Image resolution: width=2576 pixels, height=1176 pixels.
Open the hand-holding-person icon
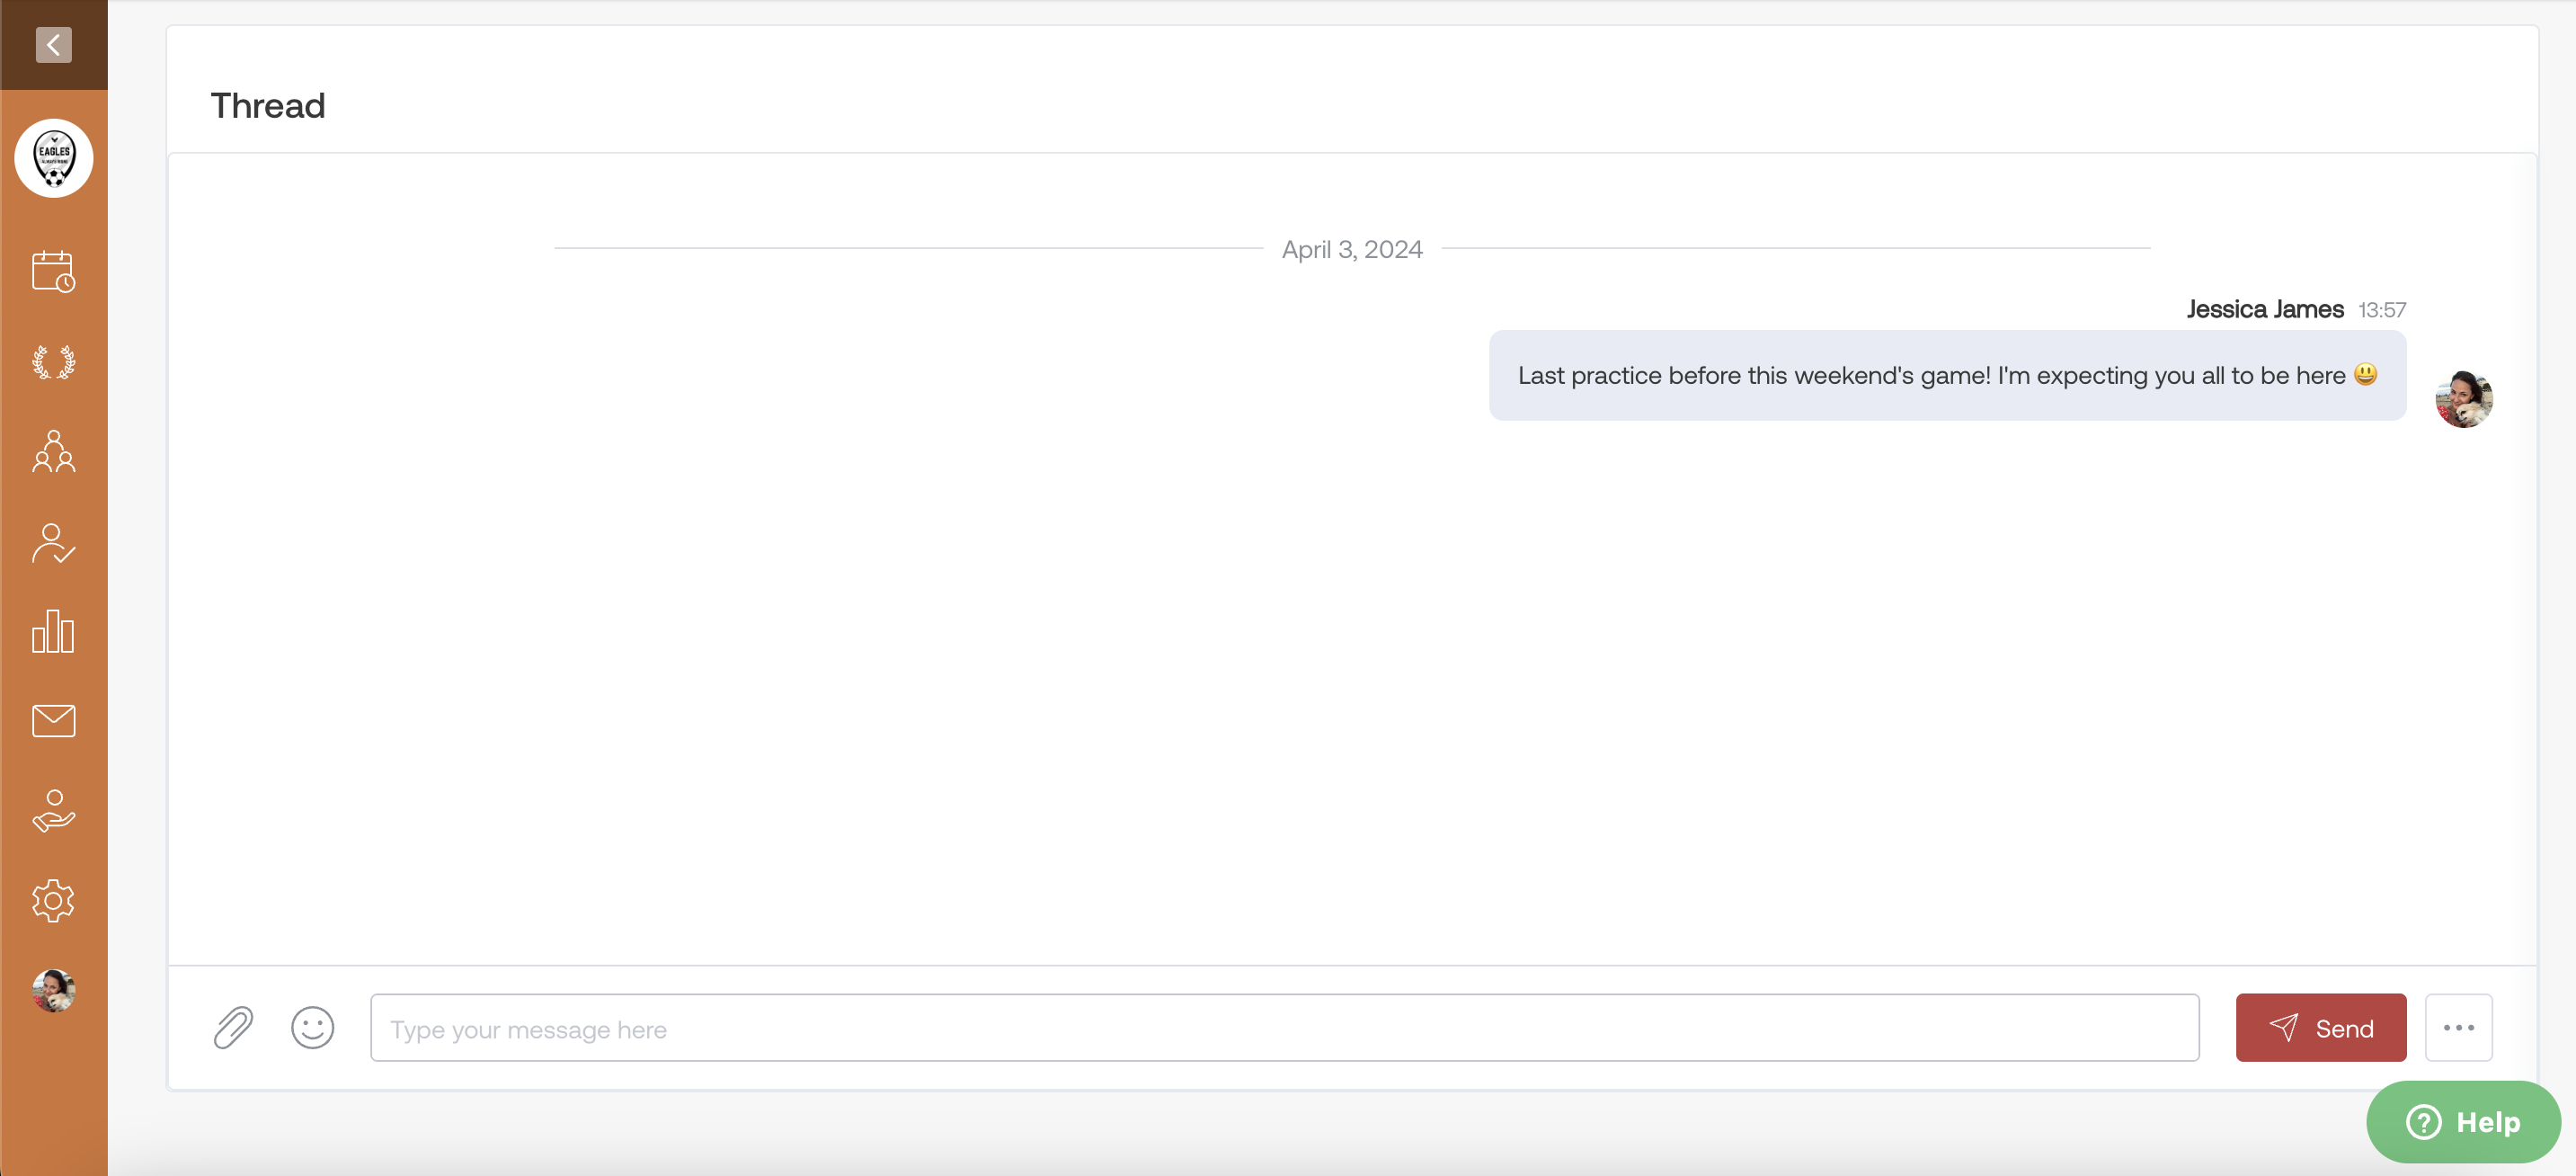tap(54, 811)
